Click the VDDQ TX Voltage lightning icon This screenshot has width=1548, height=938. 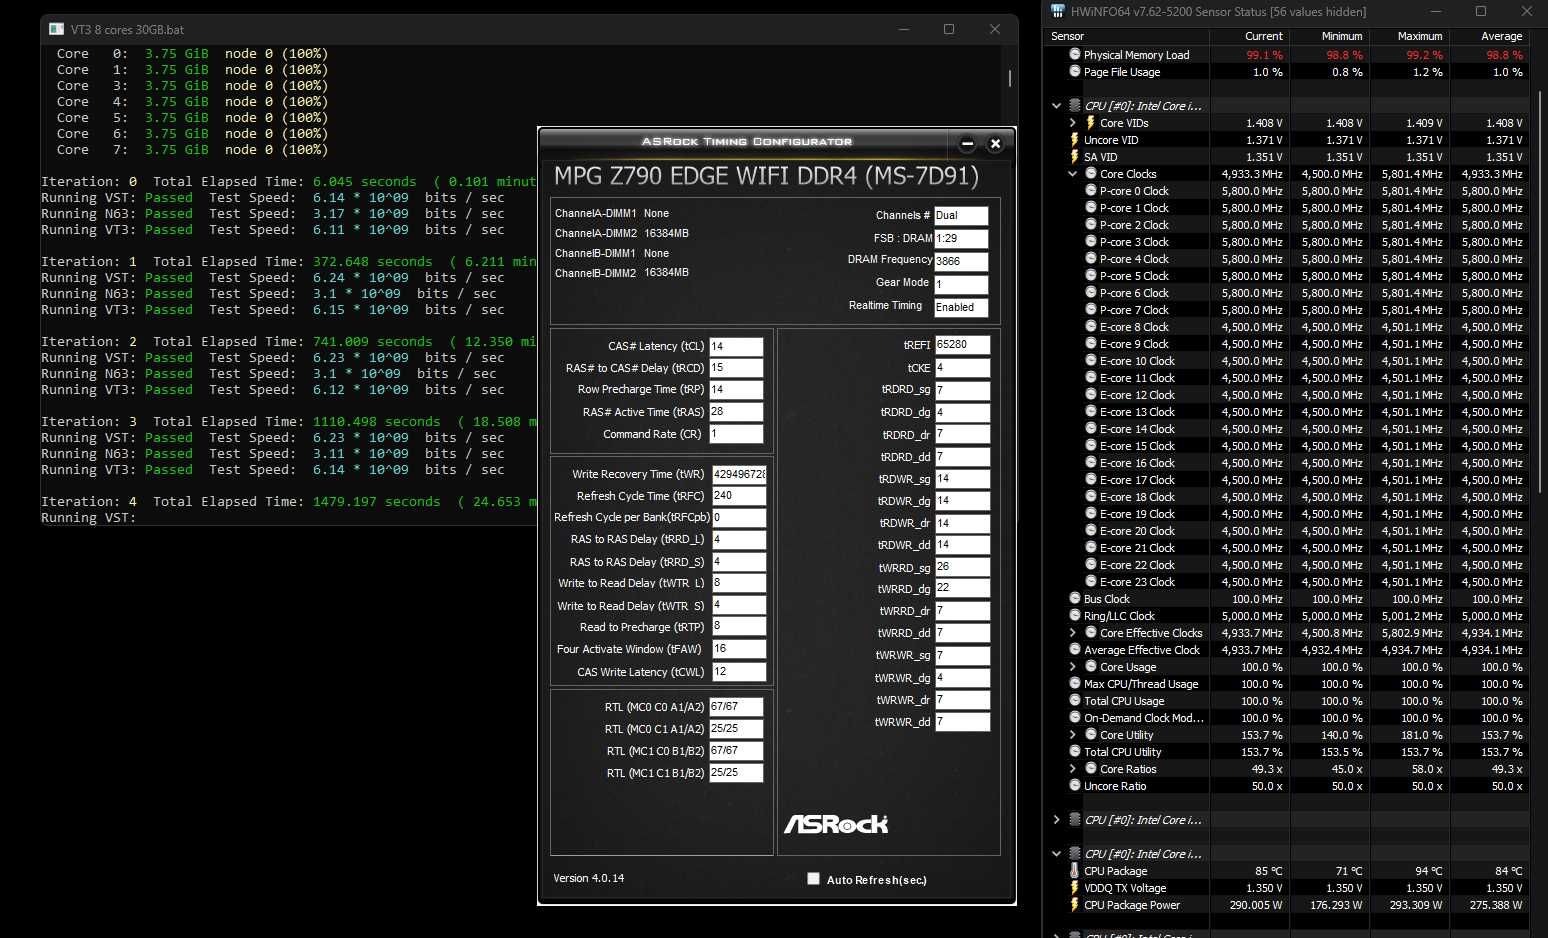(x=1075, y=887)
